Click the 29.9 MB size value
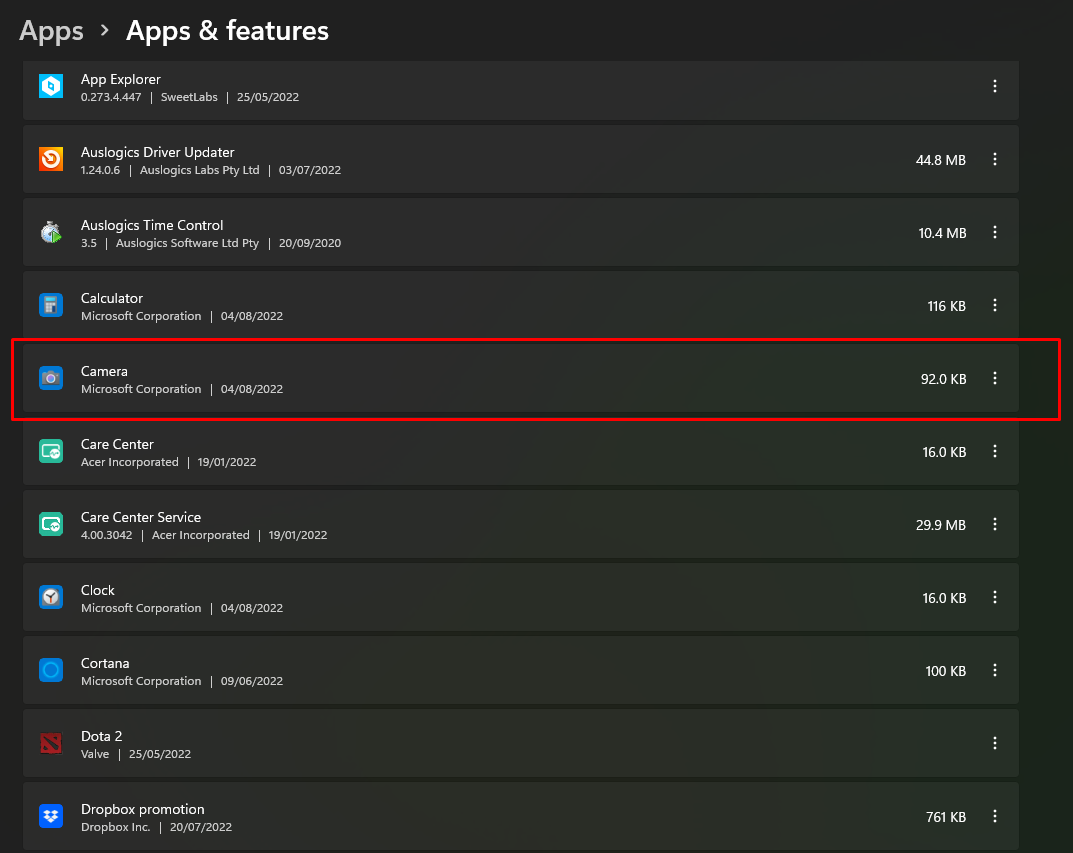Screen dimensions: 1073x853 [x=940, y=525]
